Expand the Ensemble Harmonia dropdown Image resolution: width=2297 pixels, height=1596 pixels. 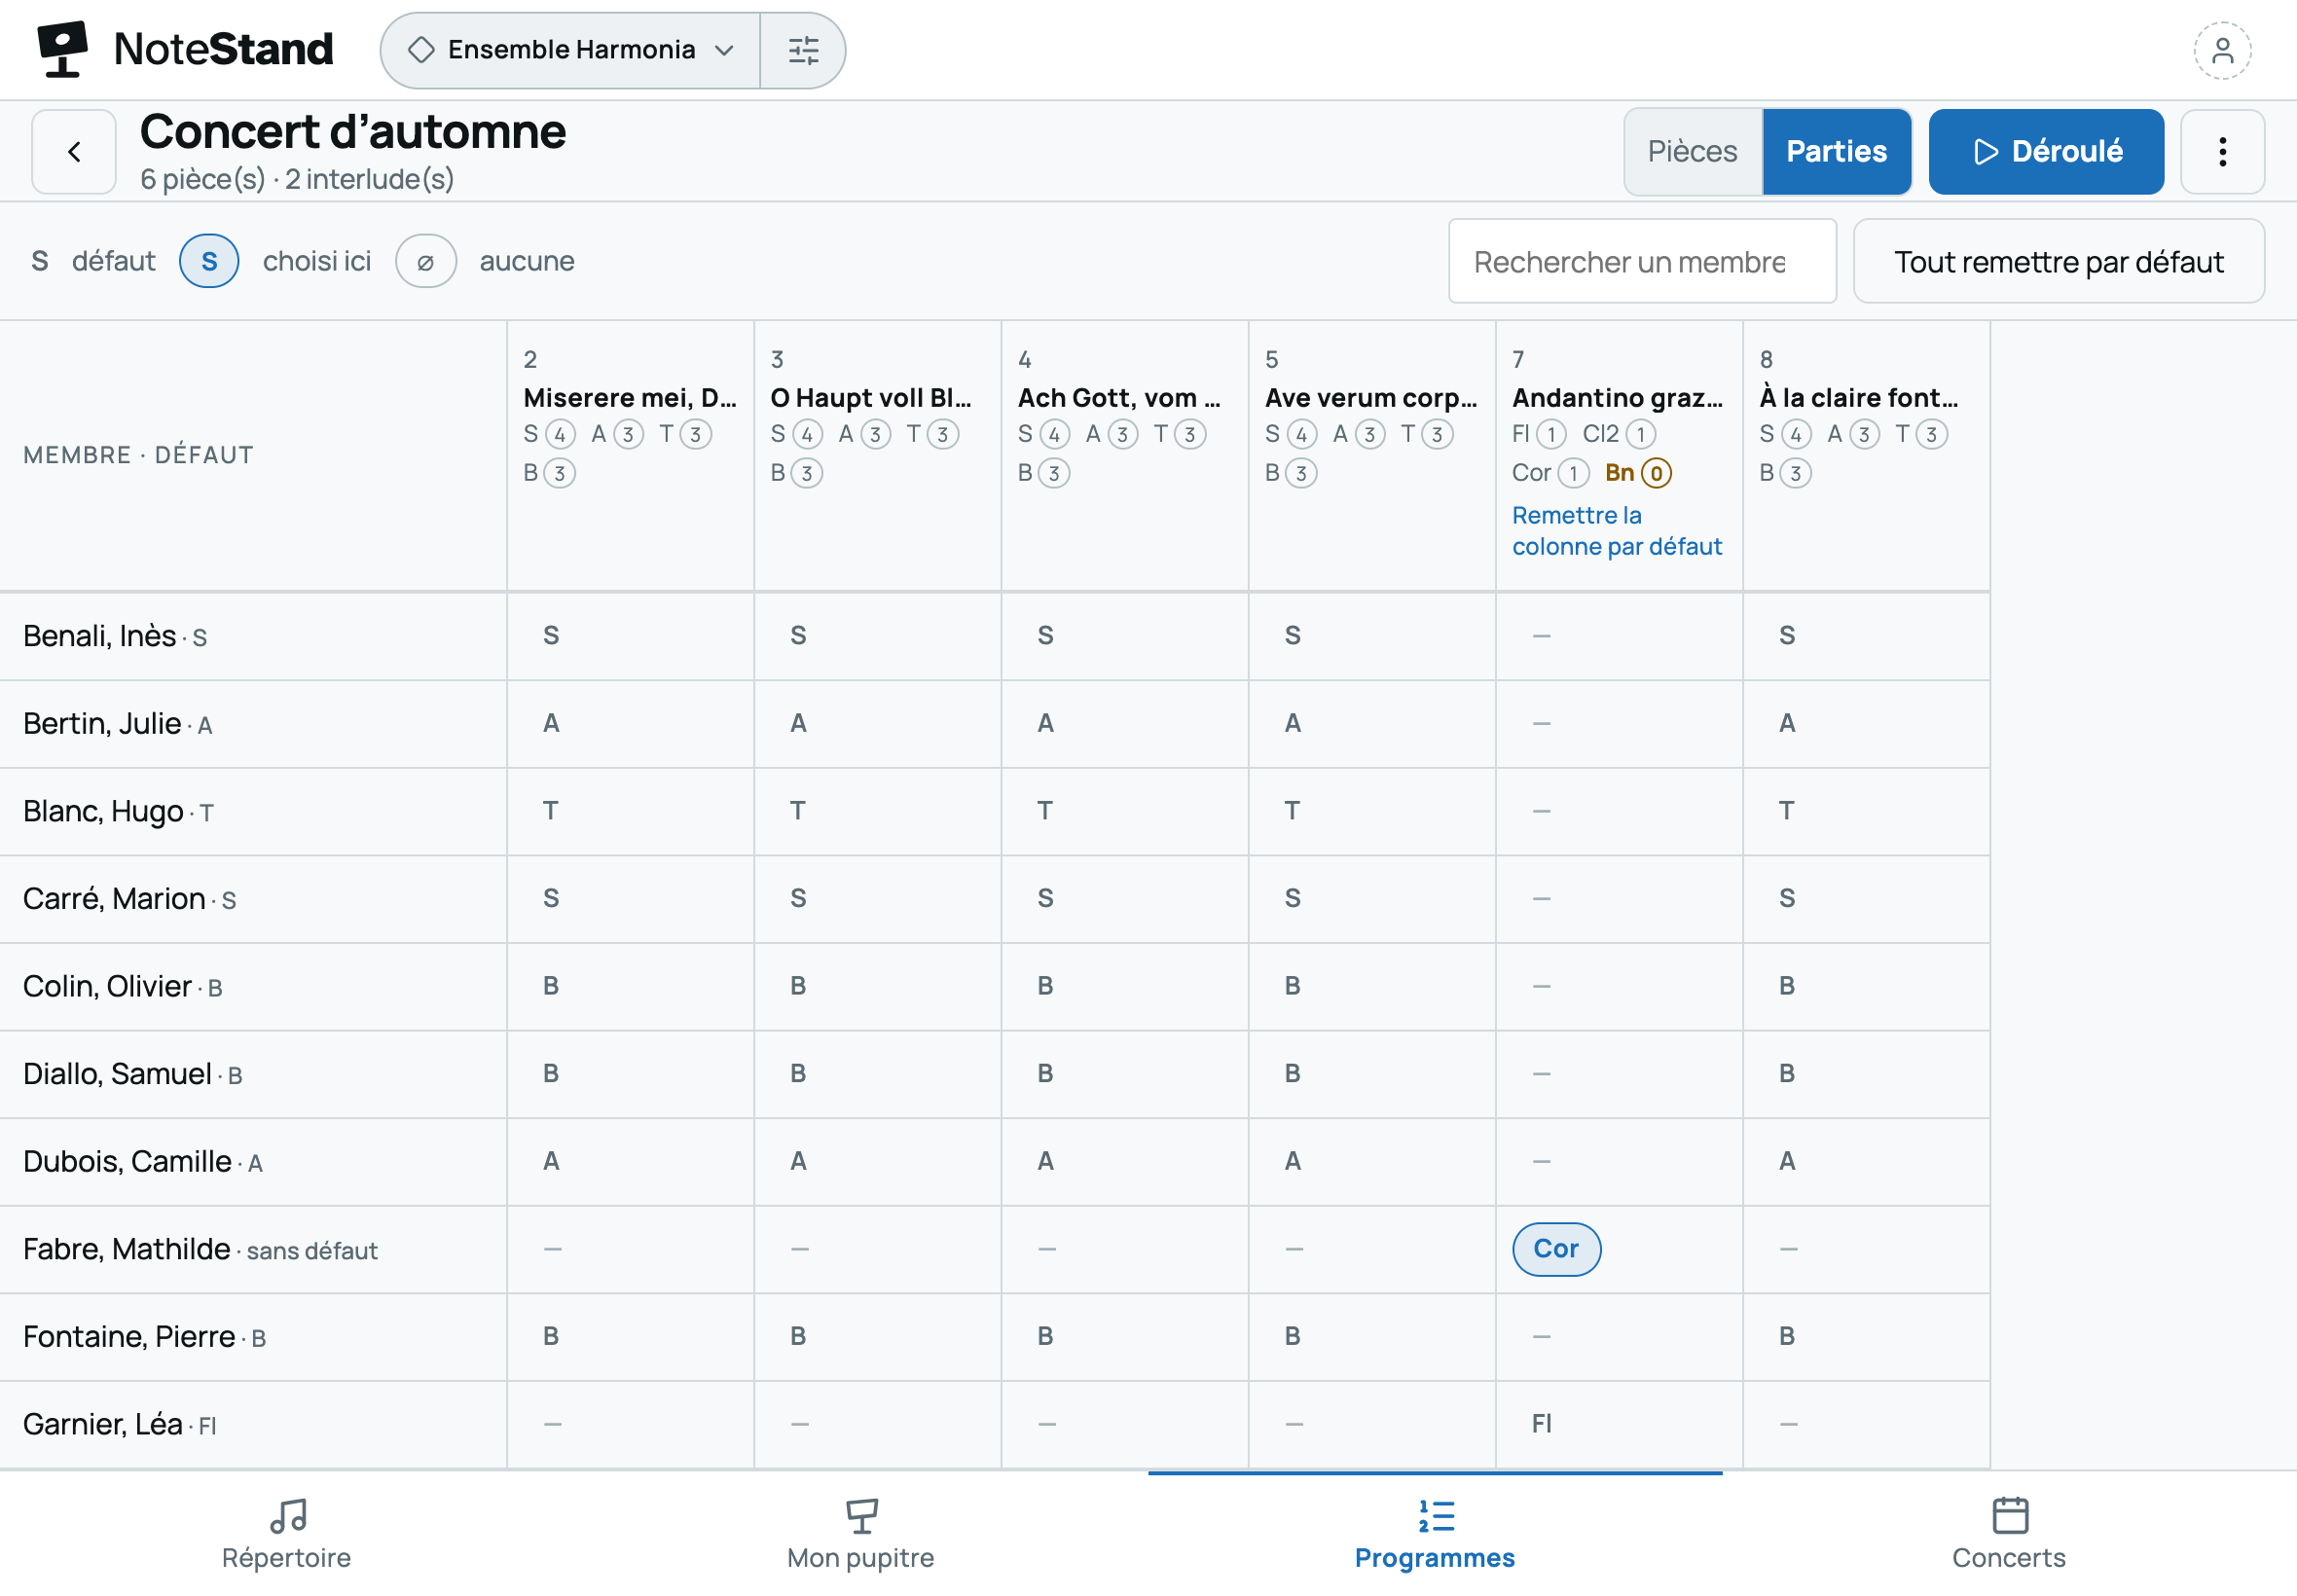571,50
